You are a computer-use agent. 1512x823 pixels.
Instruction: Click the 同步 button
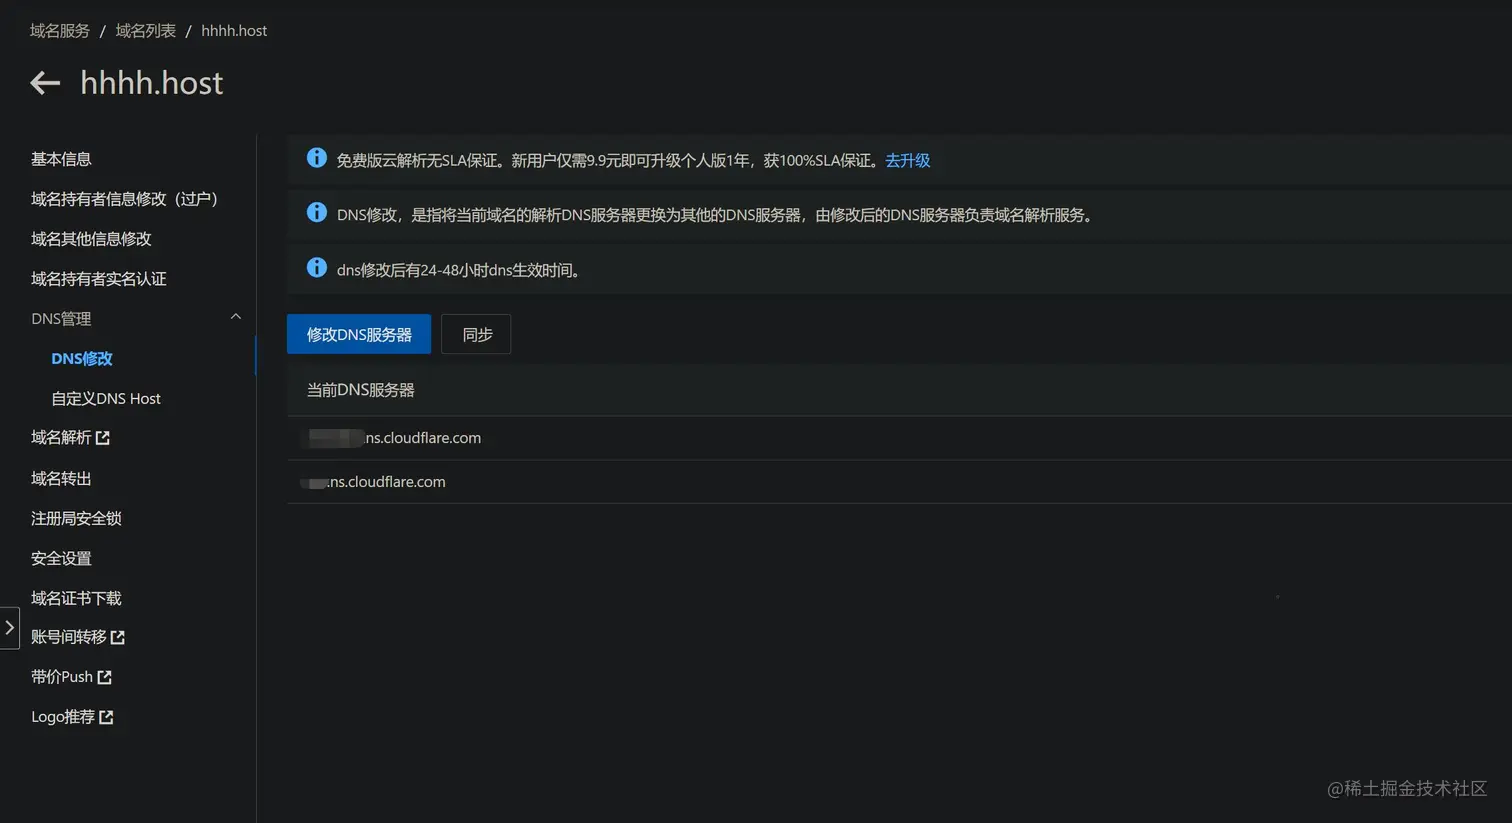click(477, 334)
